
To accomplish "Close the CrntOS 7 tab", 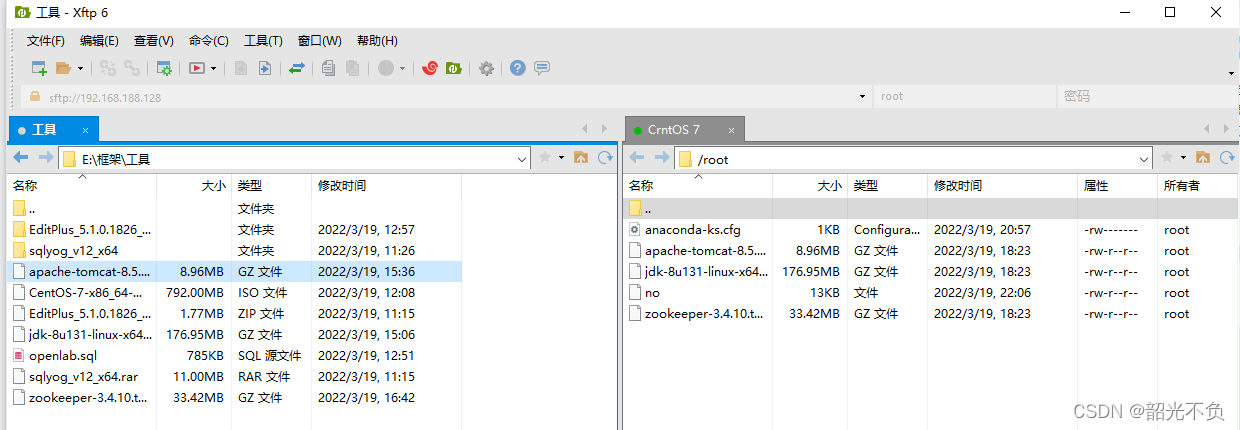I will [732, 130].
